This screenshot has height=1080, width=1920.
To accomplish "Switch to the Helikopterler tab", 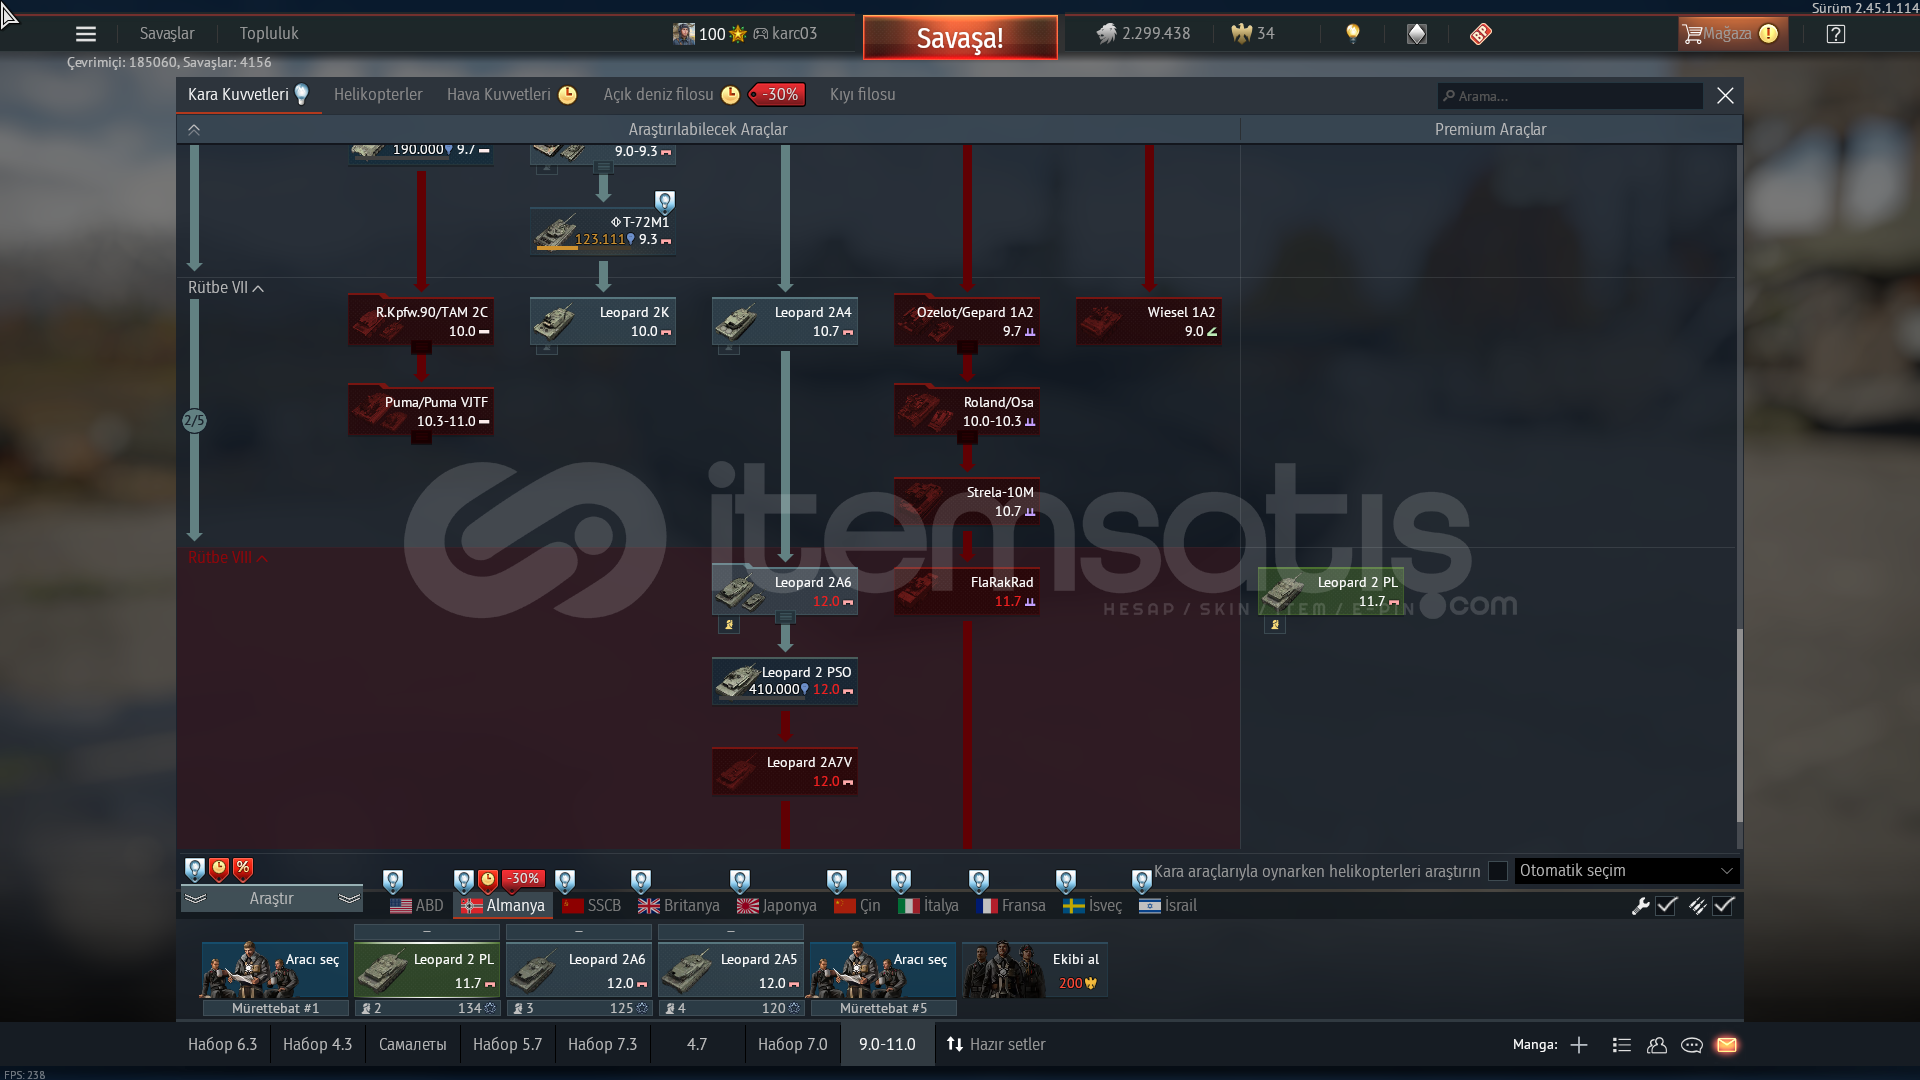I will pyautogui.click(x=378, y=95).
